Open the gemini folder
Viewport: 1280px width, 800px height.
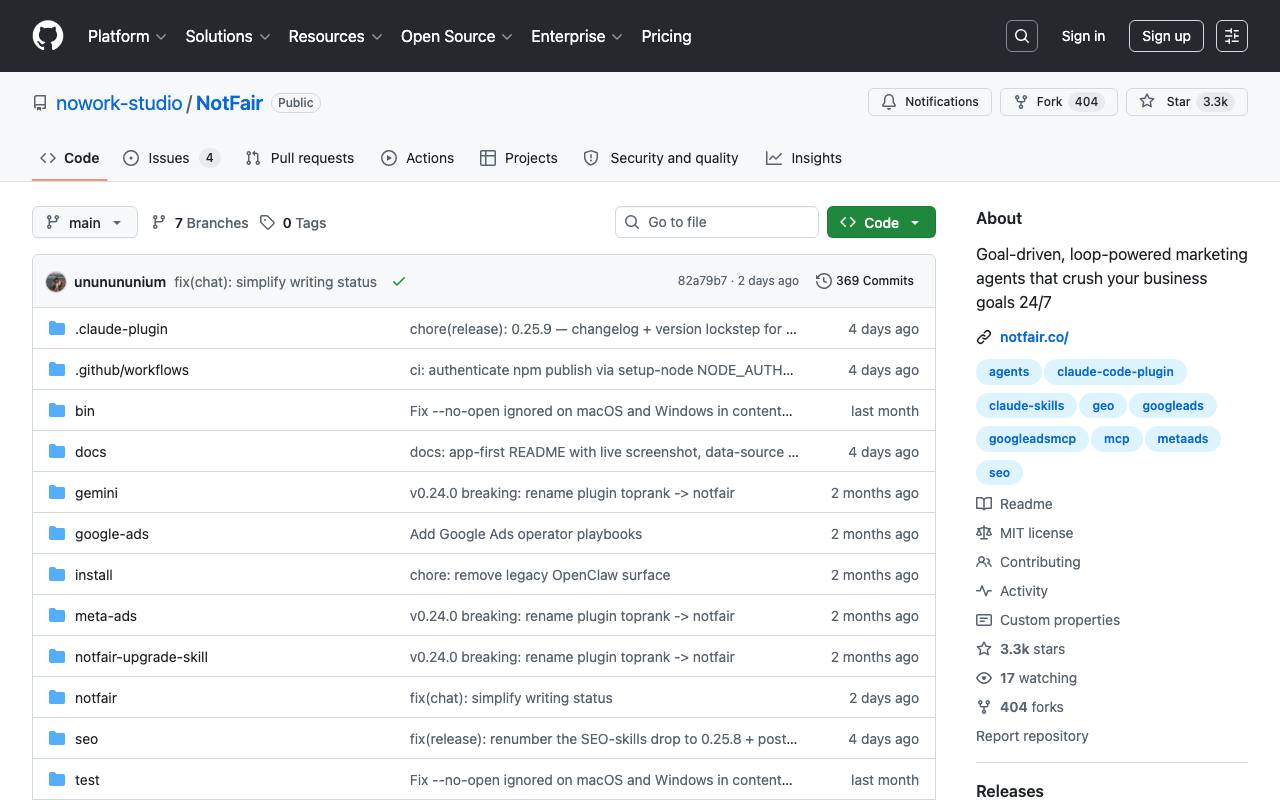(x=96, y=493)
